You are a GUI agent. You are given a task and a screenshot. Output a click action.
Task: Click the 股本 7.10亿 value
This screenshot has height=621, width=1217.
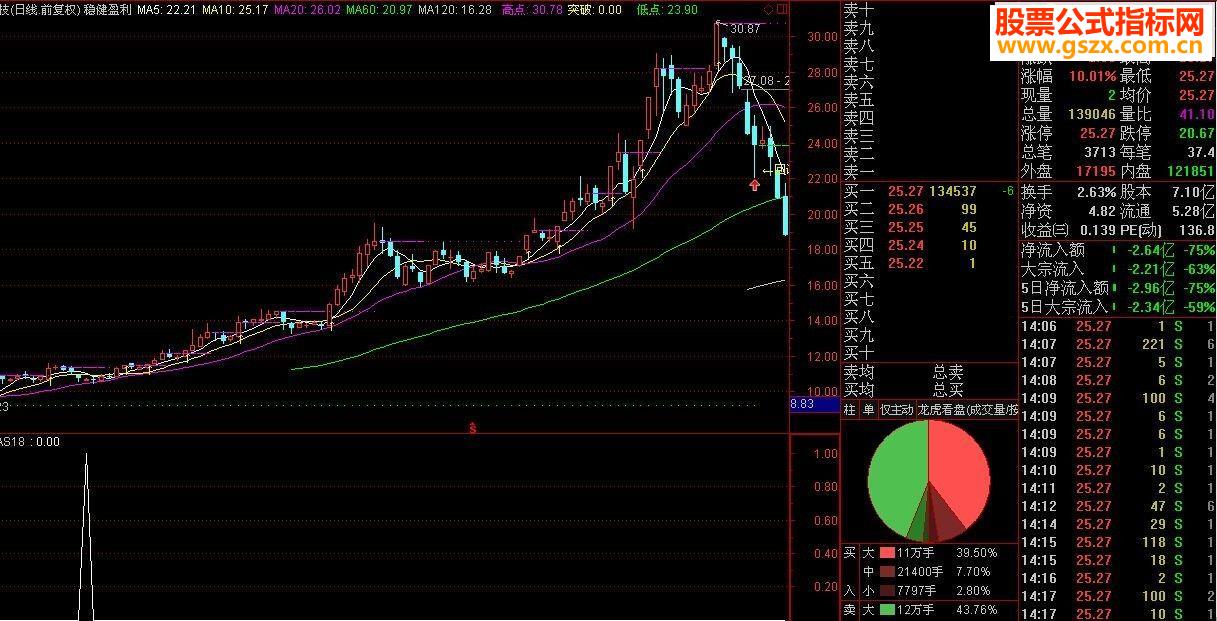tap(1193, 192)
